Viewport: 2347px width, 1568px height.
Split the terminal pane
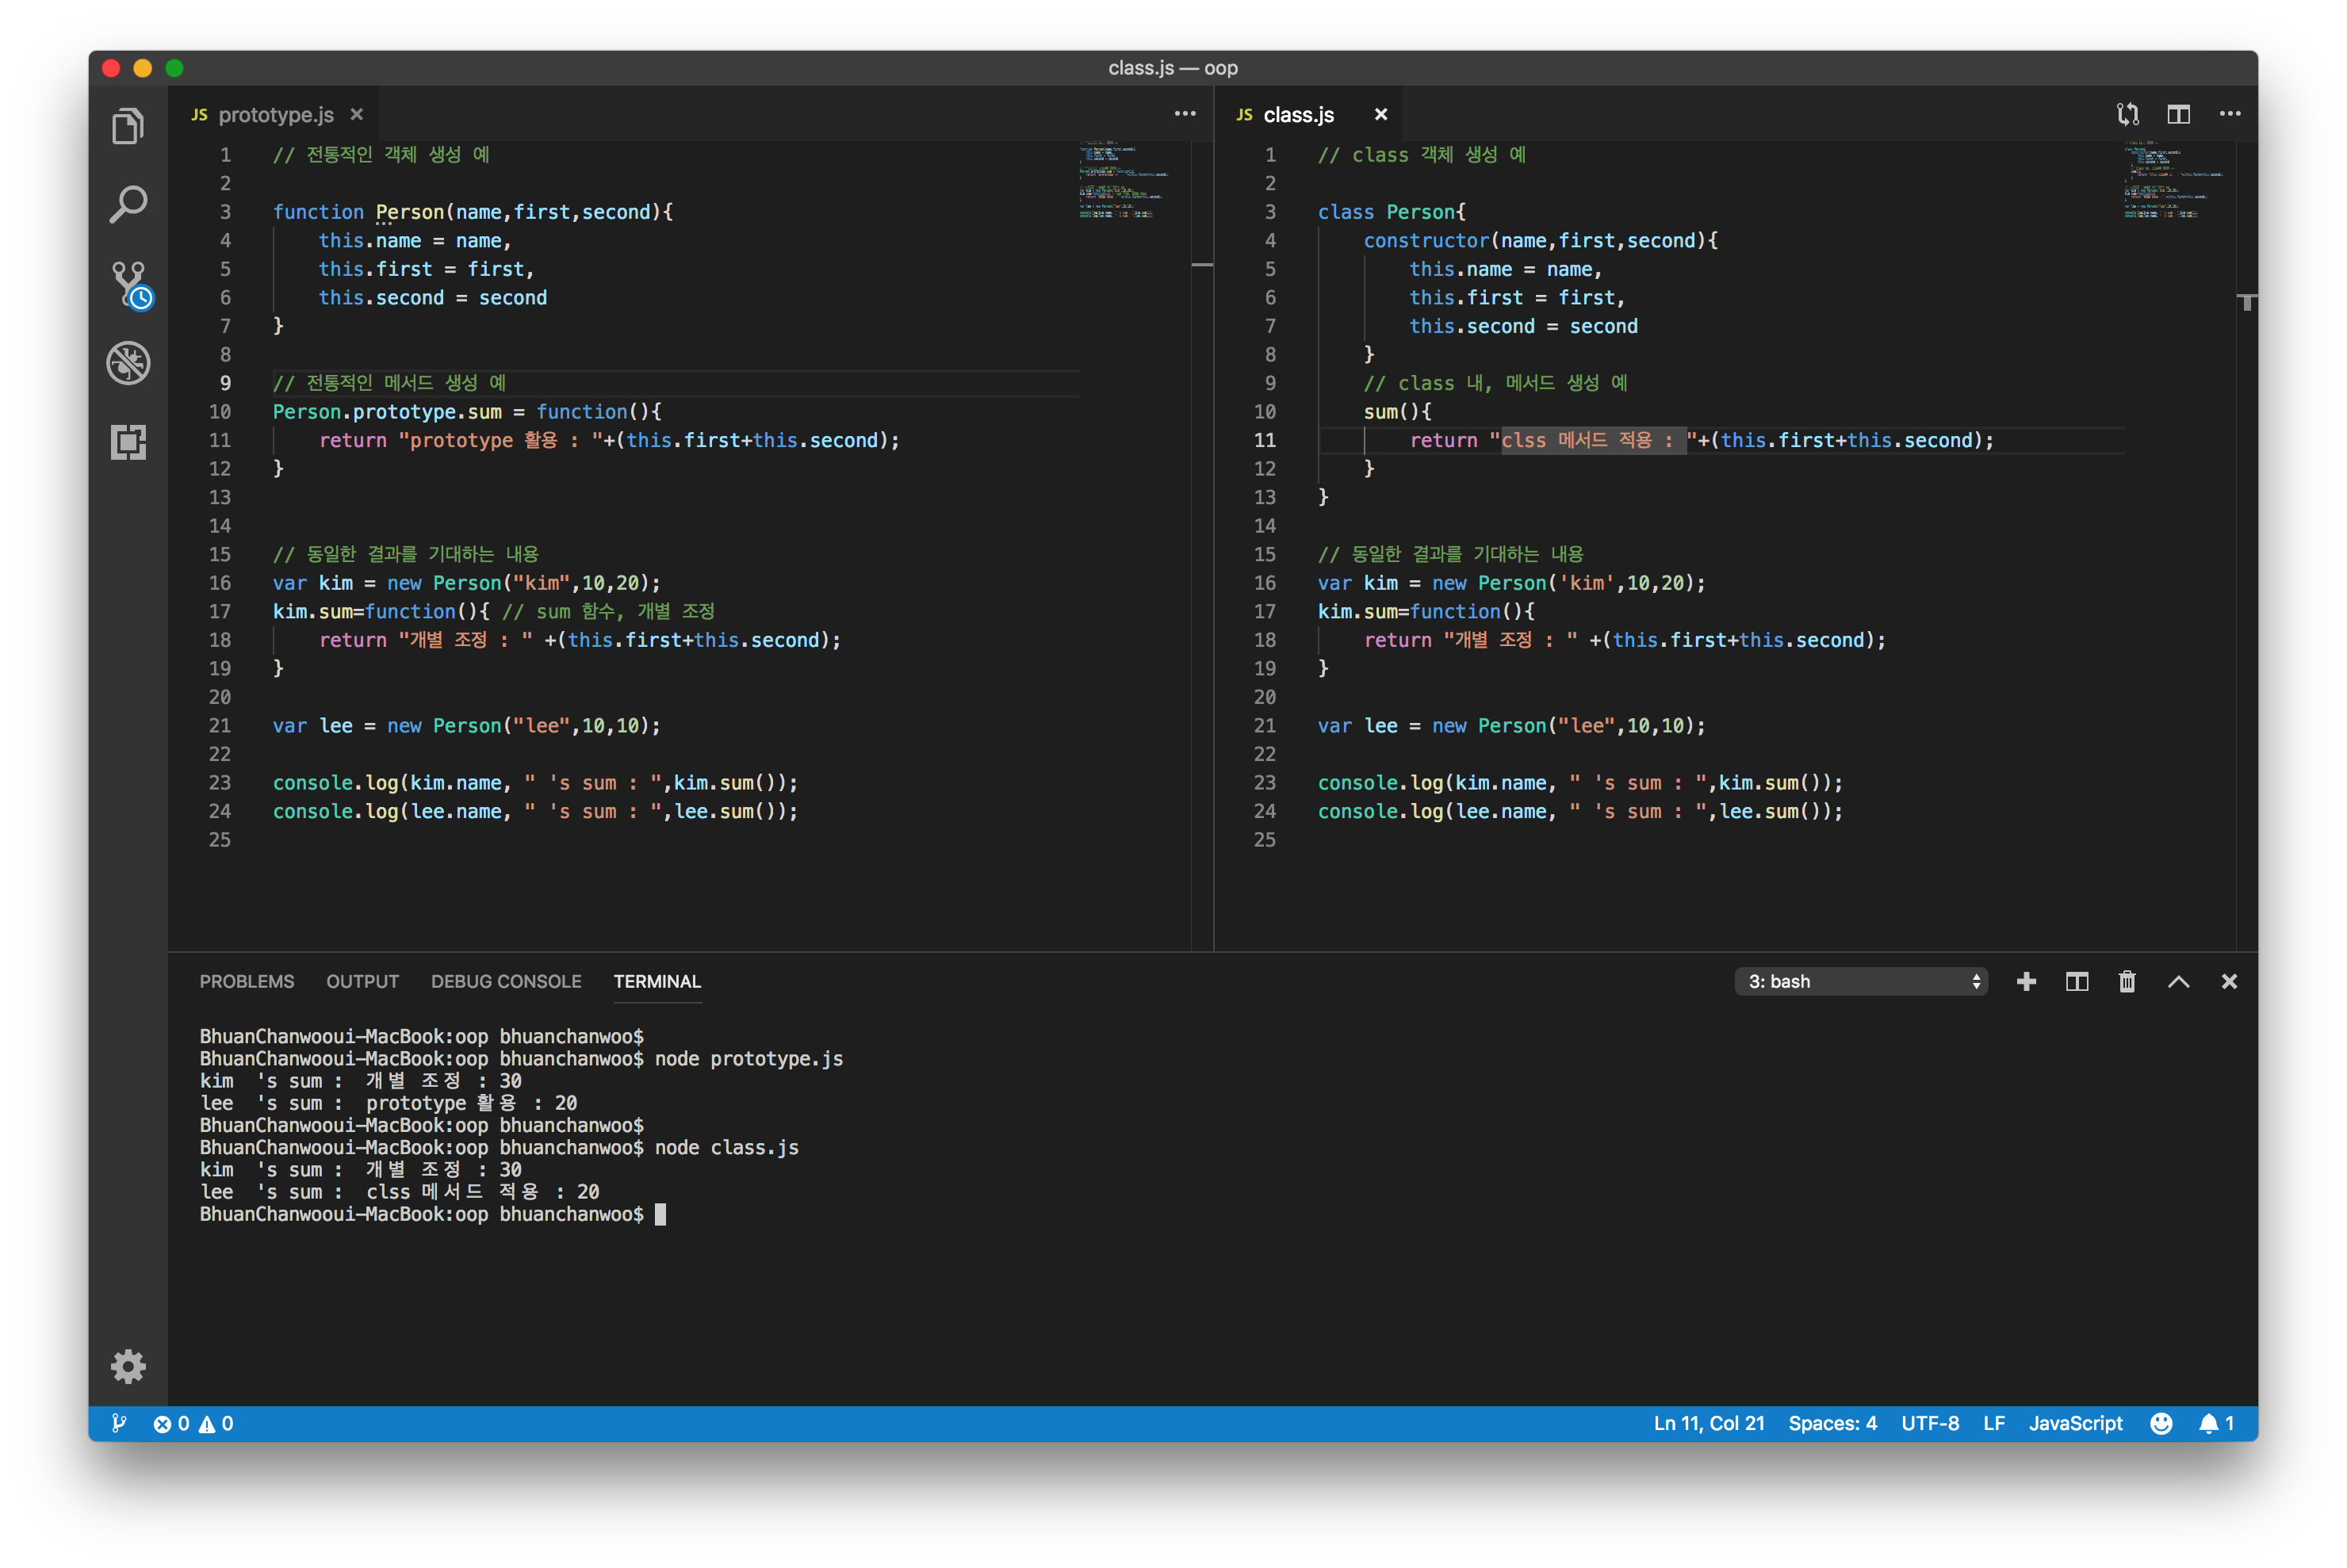[x=2077, y=981]
